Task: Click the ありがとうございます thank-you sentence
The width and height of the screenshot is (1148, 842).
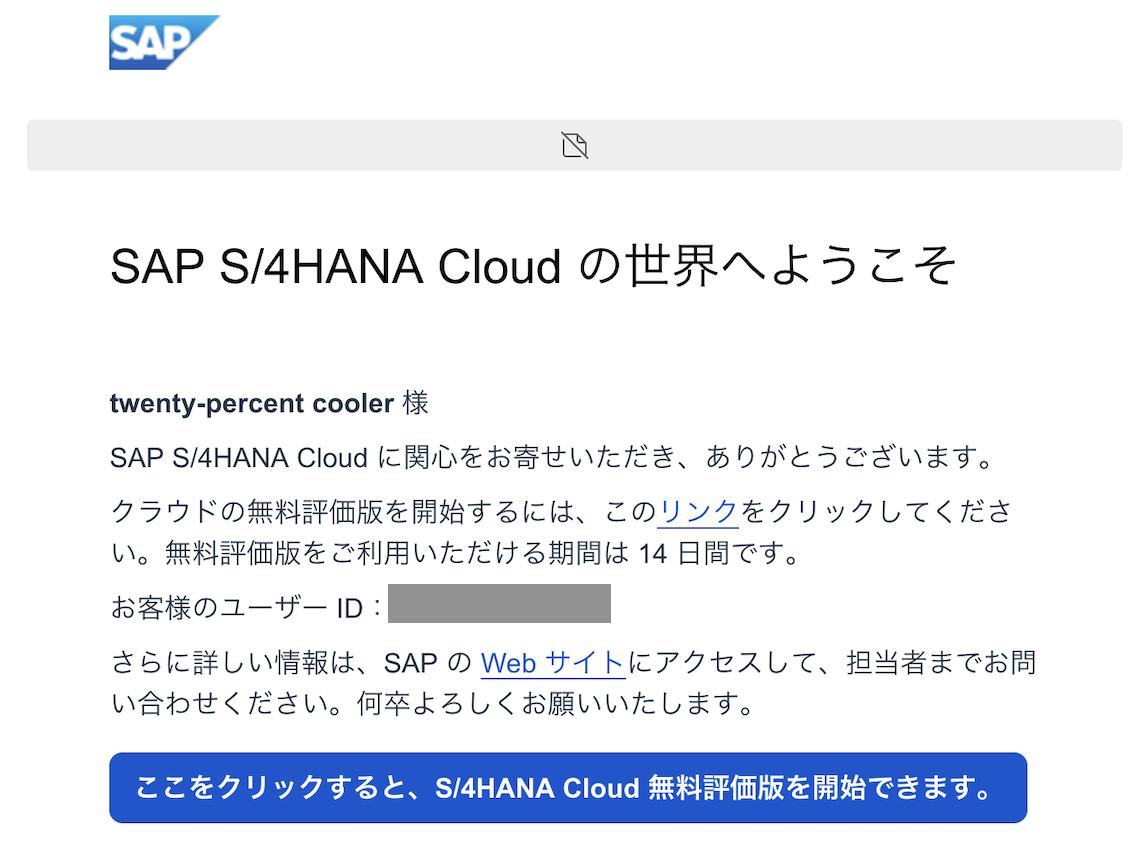Action: [x=849, y=457]
